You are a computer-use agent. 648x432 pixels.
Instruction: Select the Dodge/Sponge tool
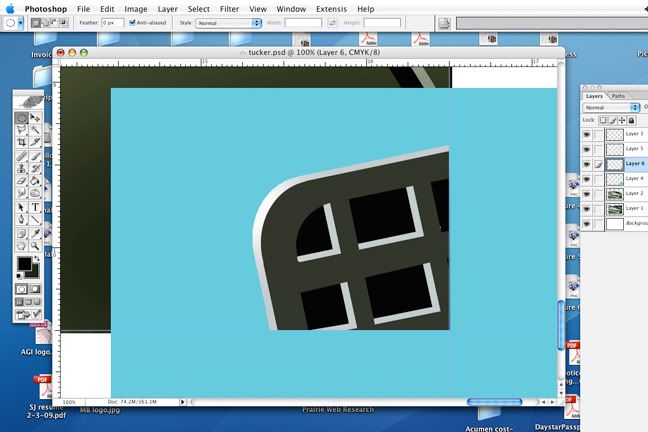tap(35, 193)
